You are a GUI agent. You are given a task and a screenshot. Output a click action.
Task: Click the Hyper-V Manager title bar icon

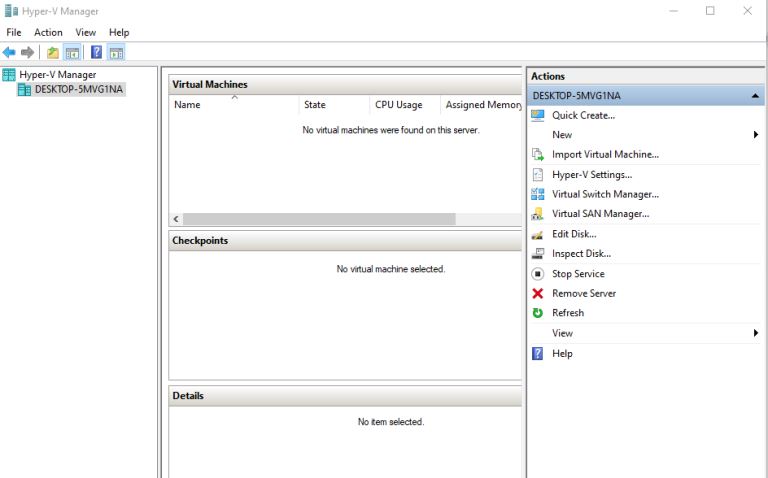click(11, 11)
